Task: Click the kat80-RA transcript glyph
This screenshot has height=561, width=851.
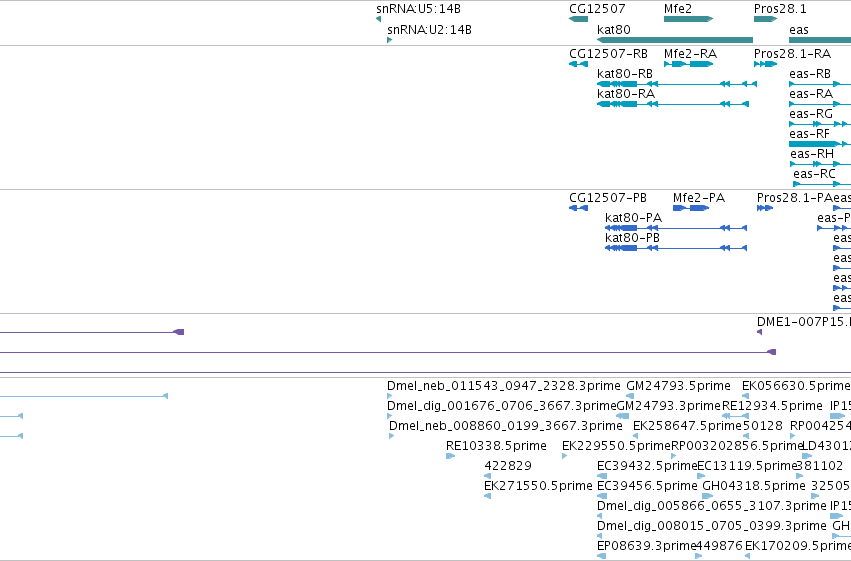Action: point(673,104)
